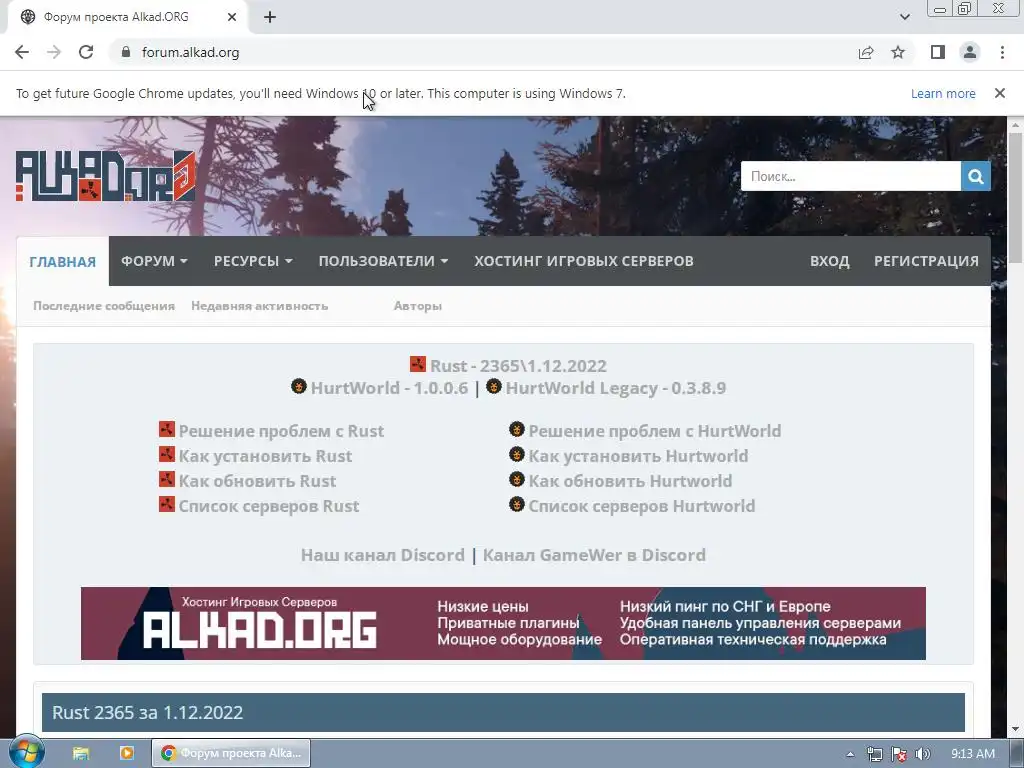
Task: Click Rust icon beside Как установить Rust
Action: pos(167,454)
